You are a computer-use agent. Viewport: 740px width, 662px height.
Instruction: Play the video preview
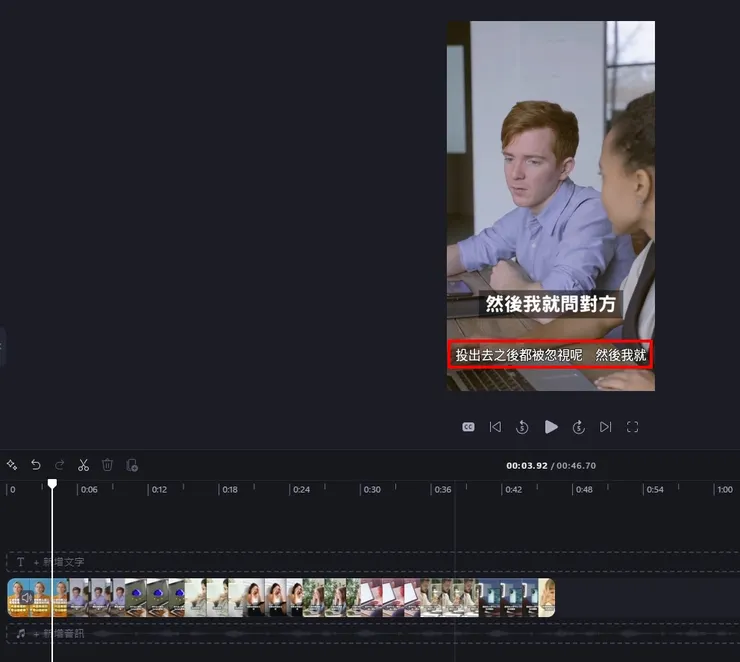tap(551, 427)
